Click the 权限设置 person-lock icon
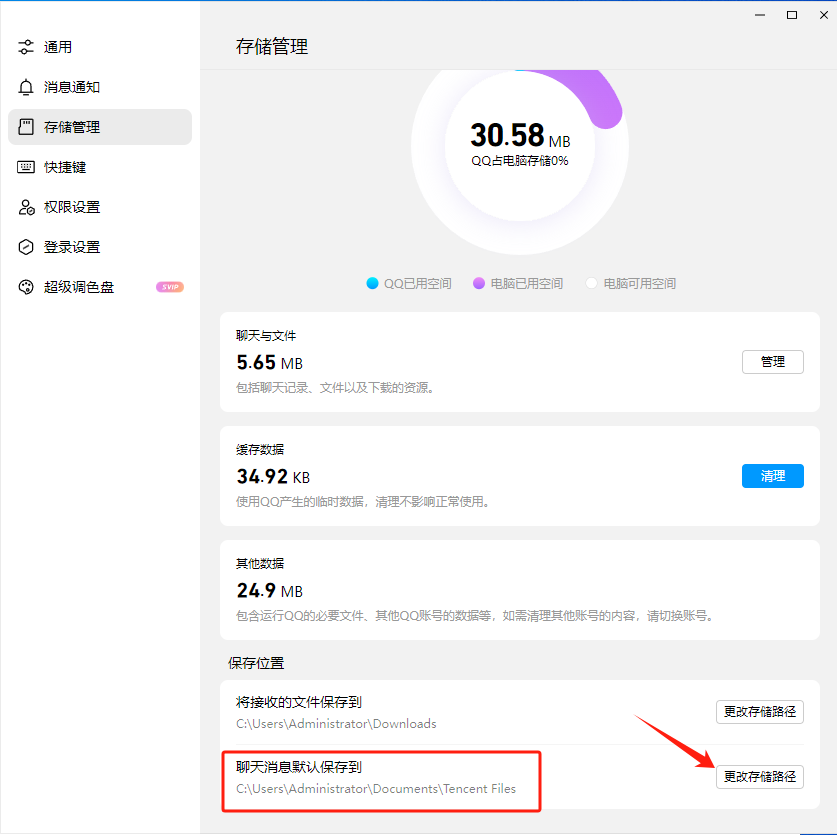Screen dimensions: 837x835 (x=26, y=207)
